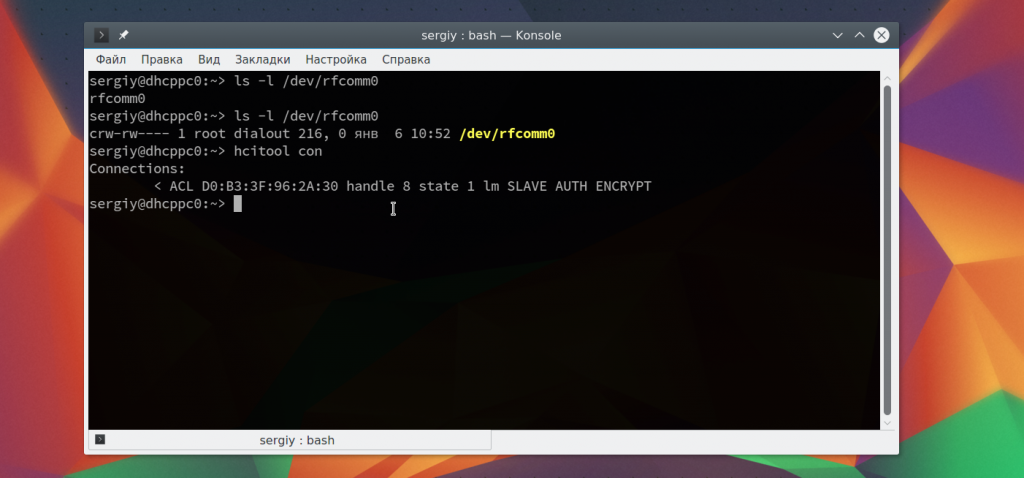The image size is (1024, 478).
Task: Maximize the Konsole window
Action: click(859, 35)
